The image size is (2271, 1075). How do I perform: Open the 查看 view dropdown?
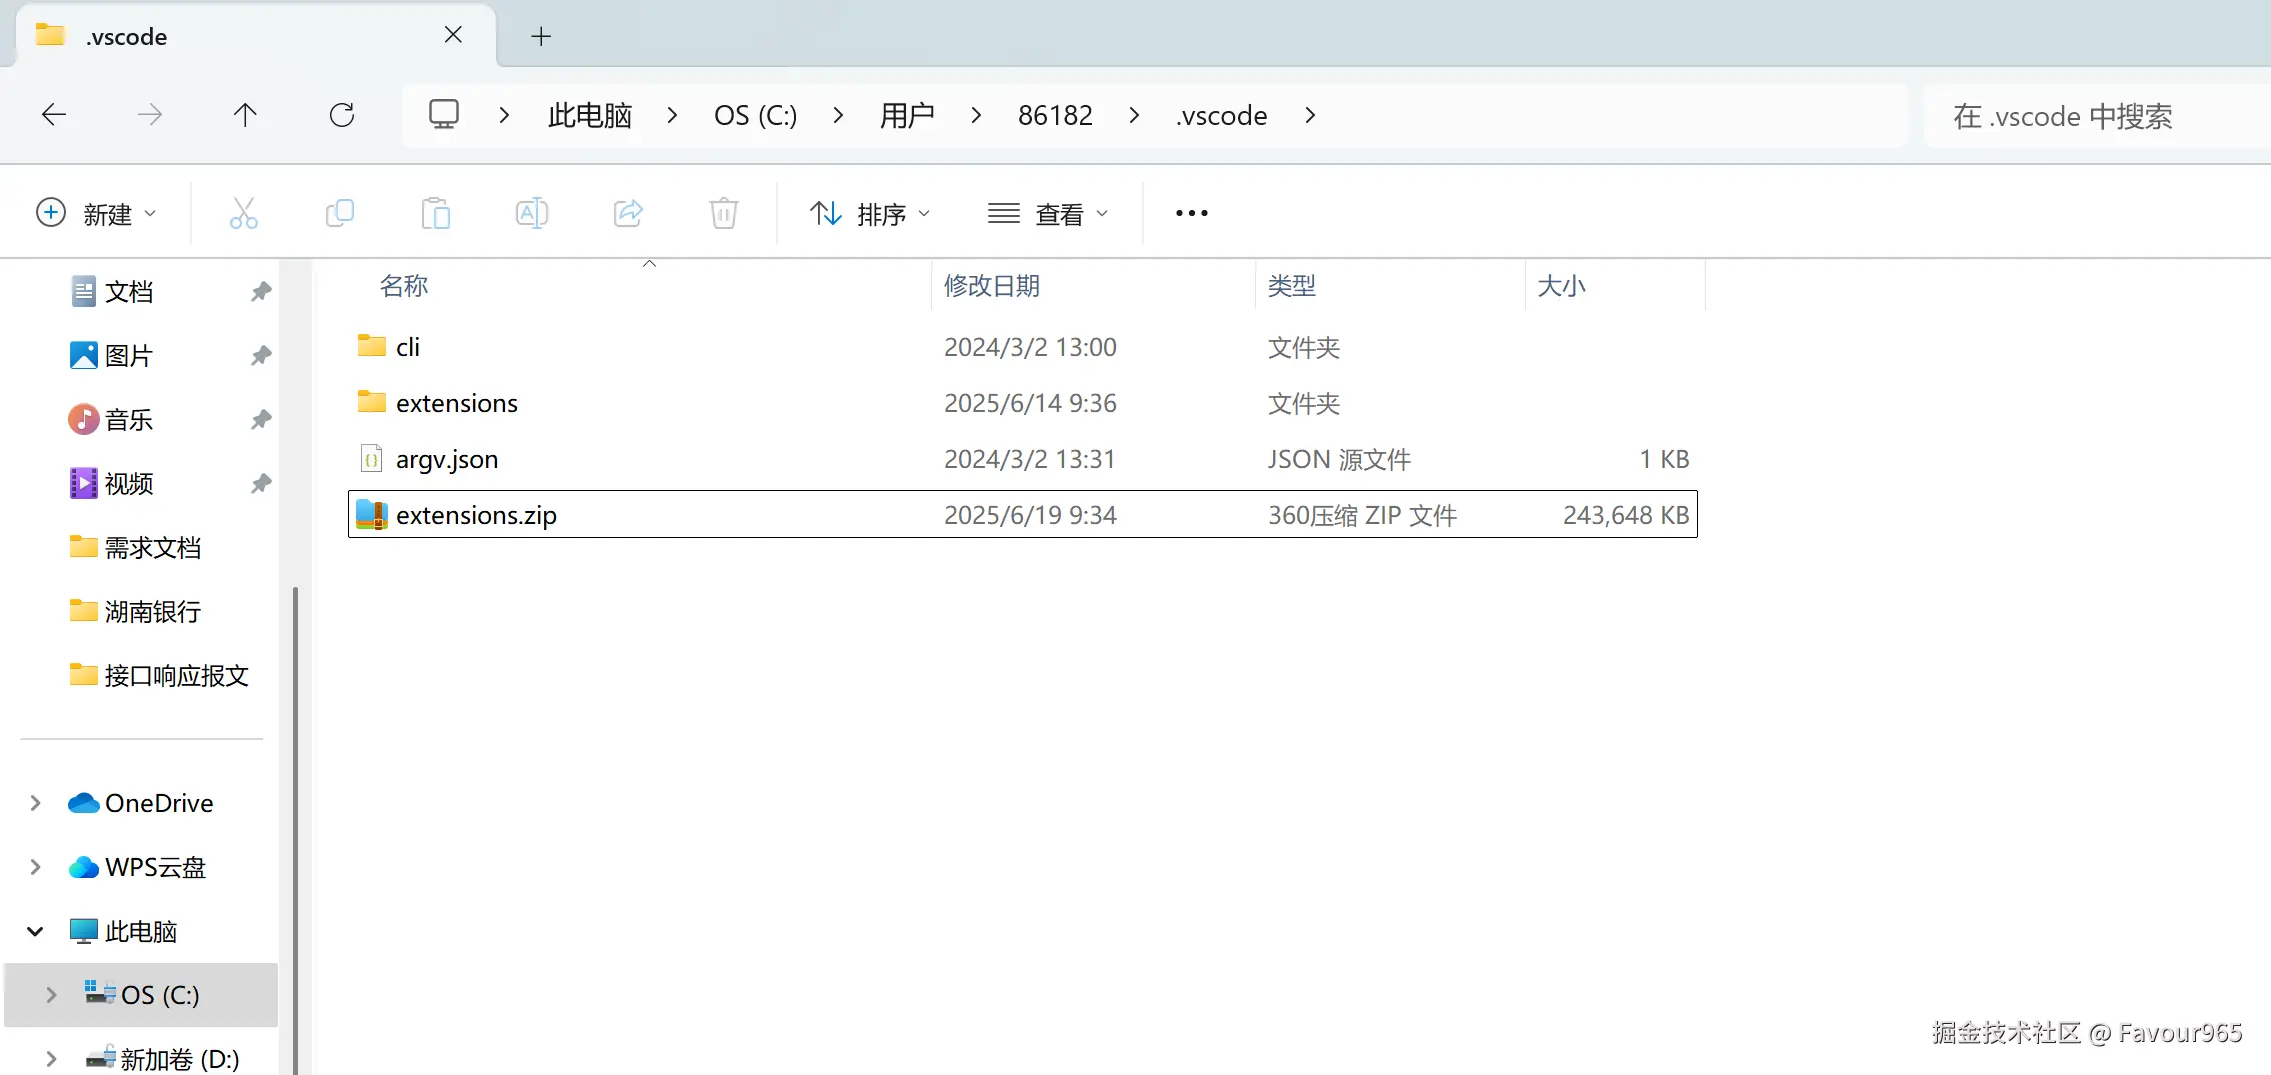(1048, 213)
